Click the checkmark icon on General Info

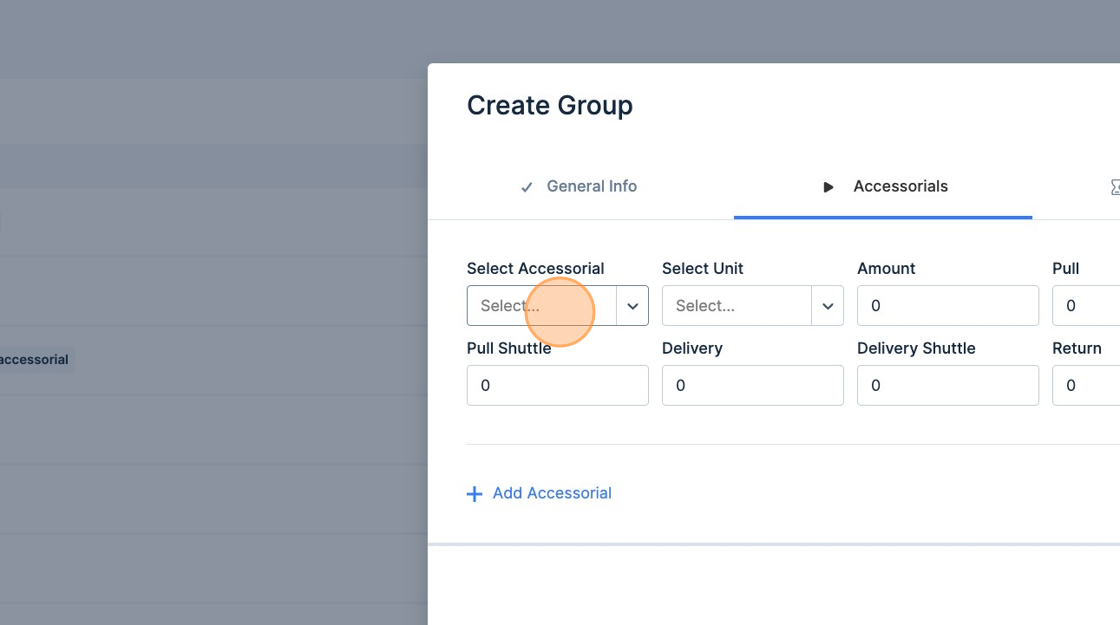[x=527, y=187]
